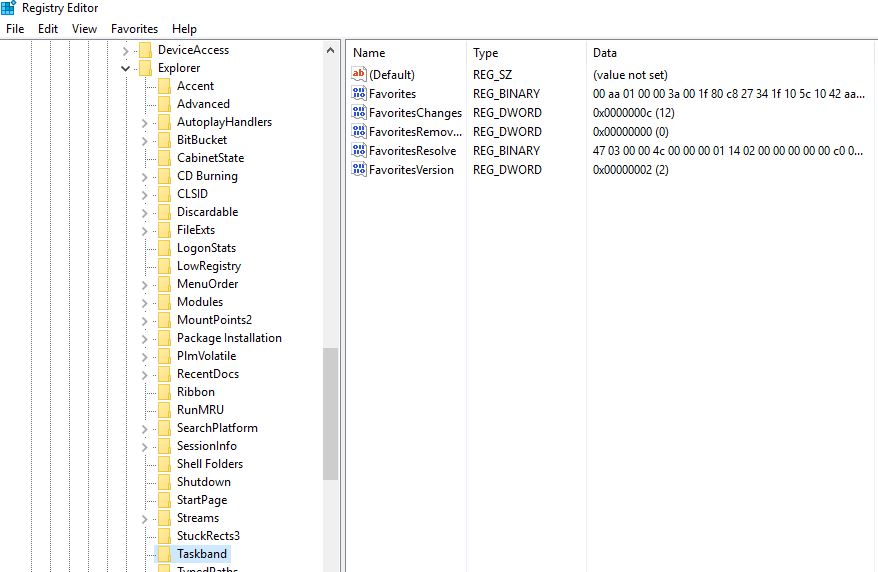The image size is (878, 572).
Task: Click the FavoritesChanges DWORD value icon
Action: coord(359,112)
